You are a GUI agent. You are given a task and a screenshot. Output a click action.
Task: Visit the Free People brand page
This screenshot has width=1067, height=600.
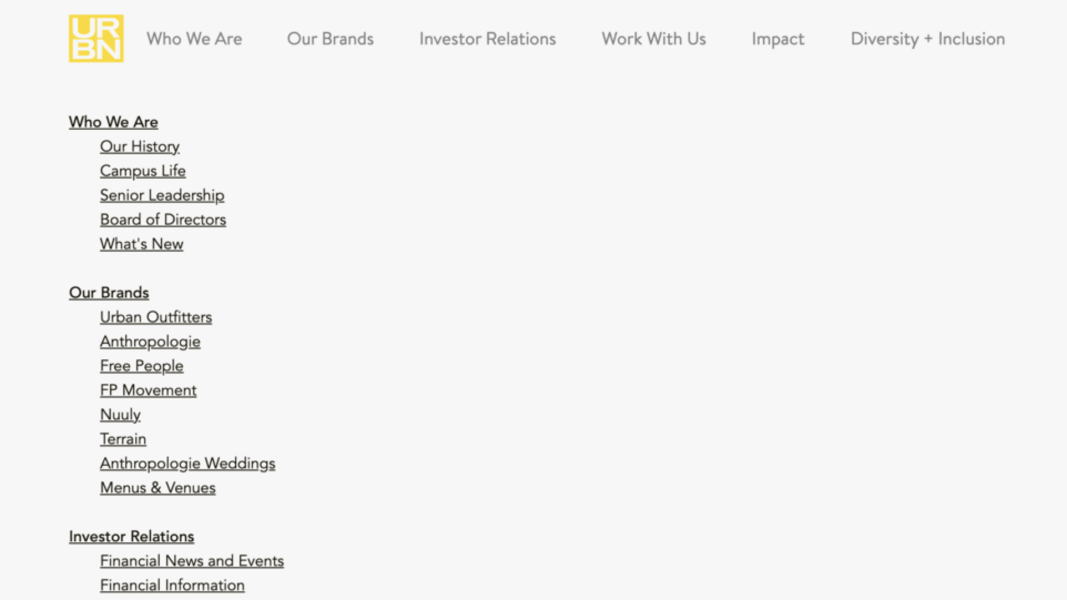(x=141, y=366)
